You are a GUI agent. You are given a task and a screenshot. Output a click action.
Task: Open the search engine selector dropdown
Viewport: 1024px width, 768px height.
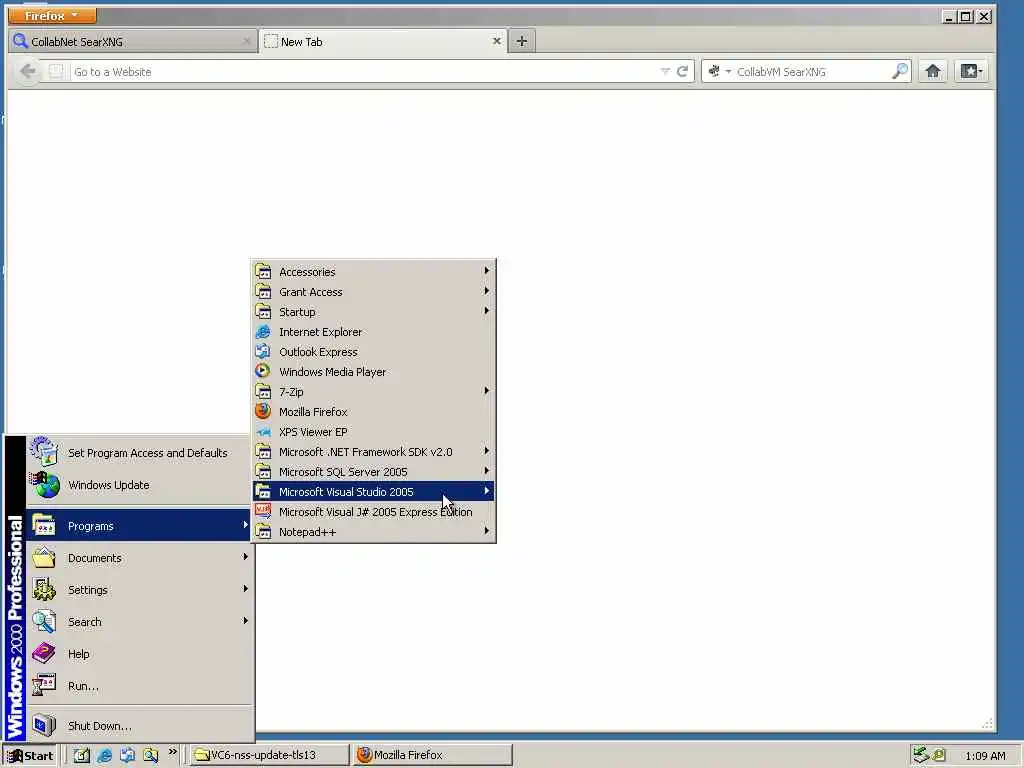coord(718,71)
